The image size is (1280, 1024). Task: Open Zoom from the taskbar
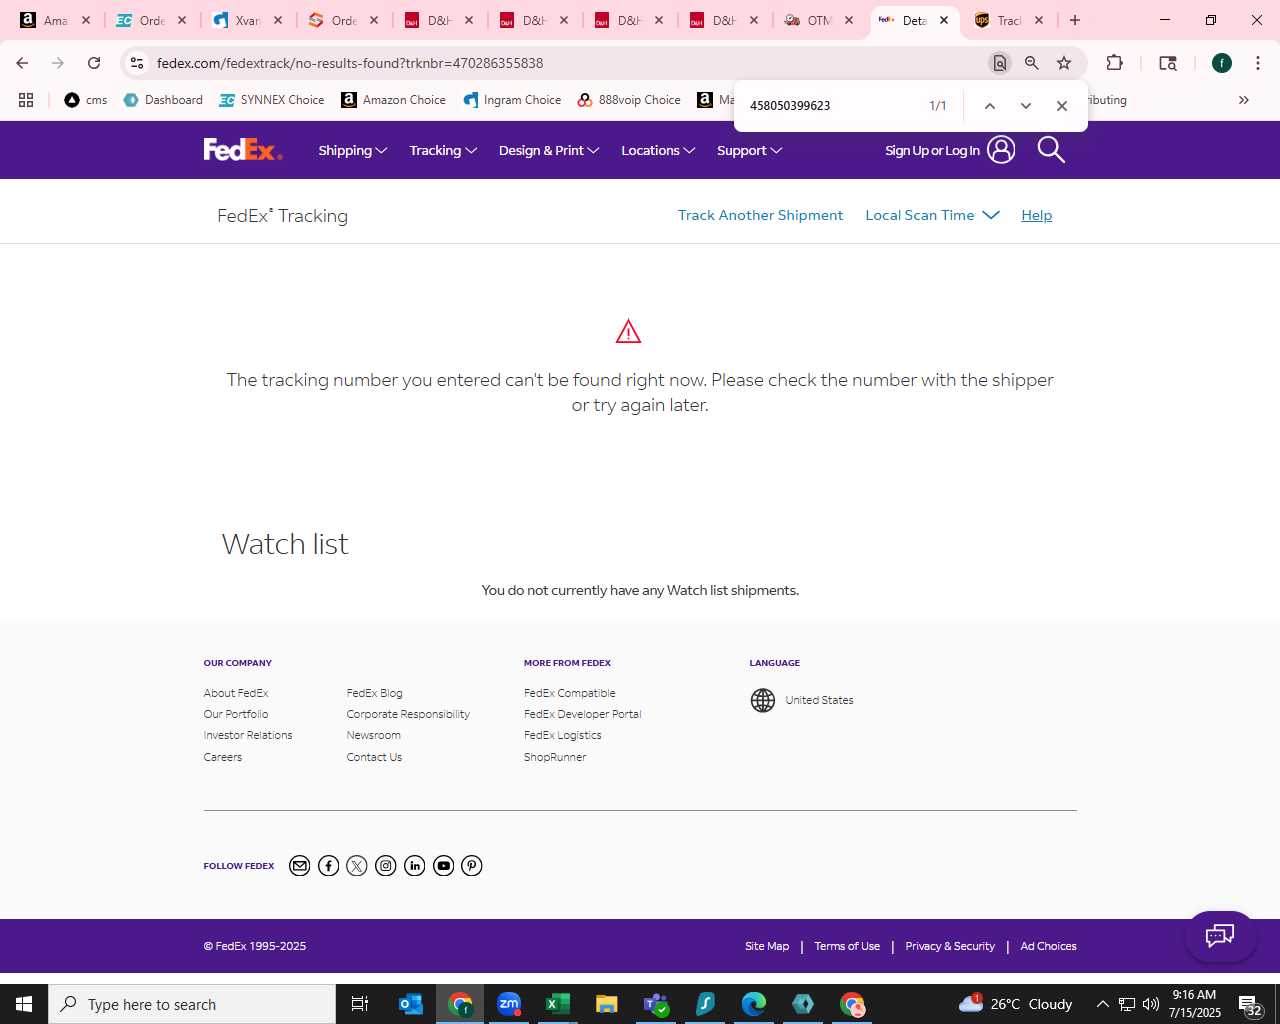point(509,1004)
